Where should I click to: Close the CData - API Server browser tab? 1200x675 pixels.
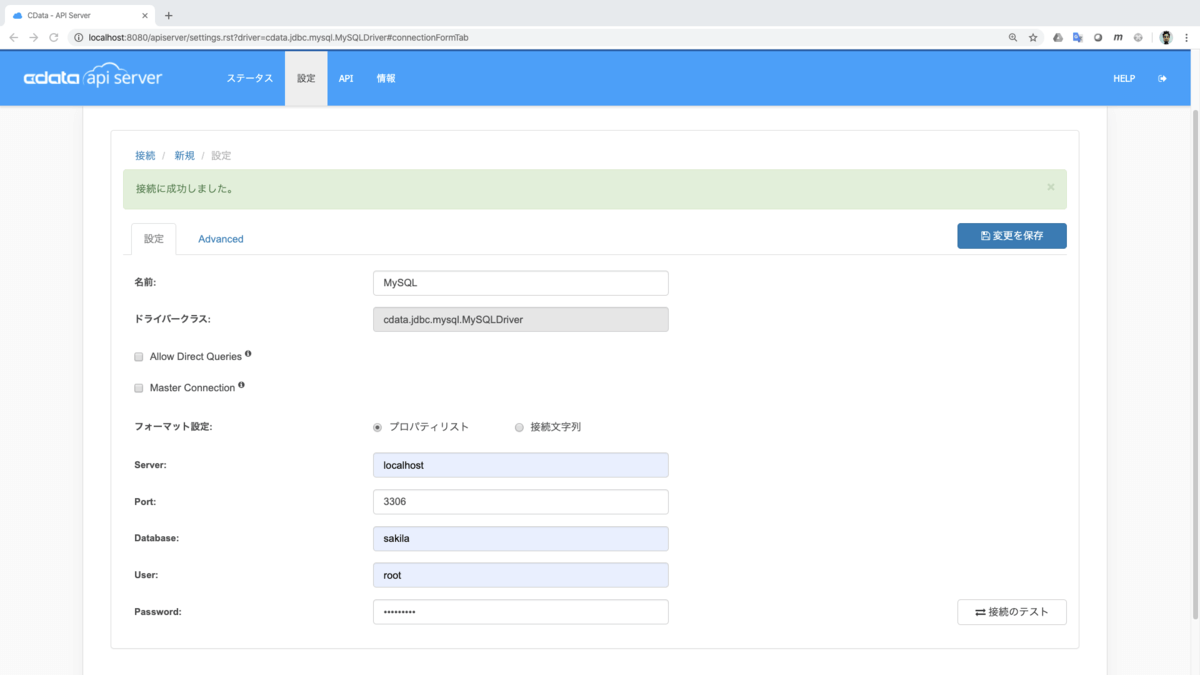point(145,15)
